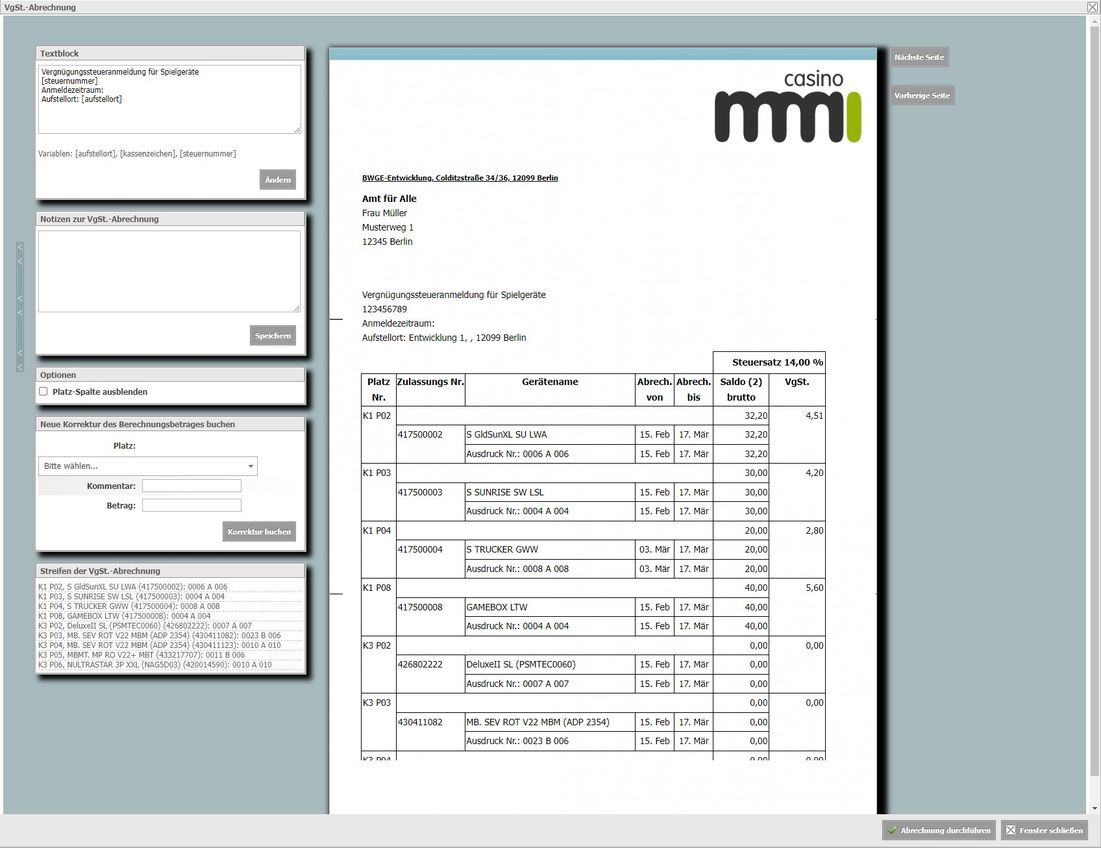Viewport: 1101px width, 848px height.
Task: Click the X icon on Fenster schließen
Action: click(x=1010, y=830)
